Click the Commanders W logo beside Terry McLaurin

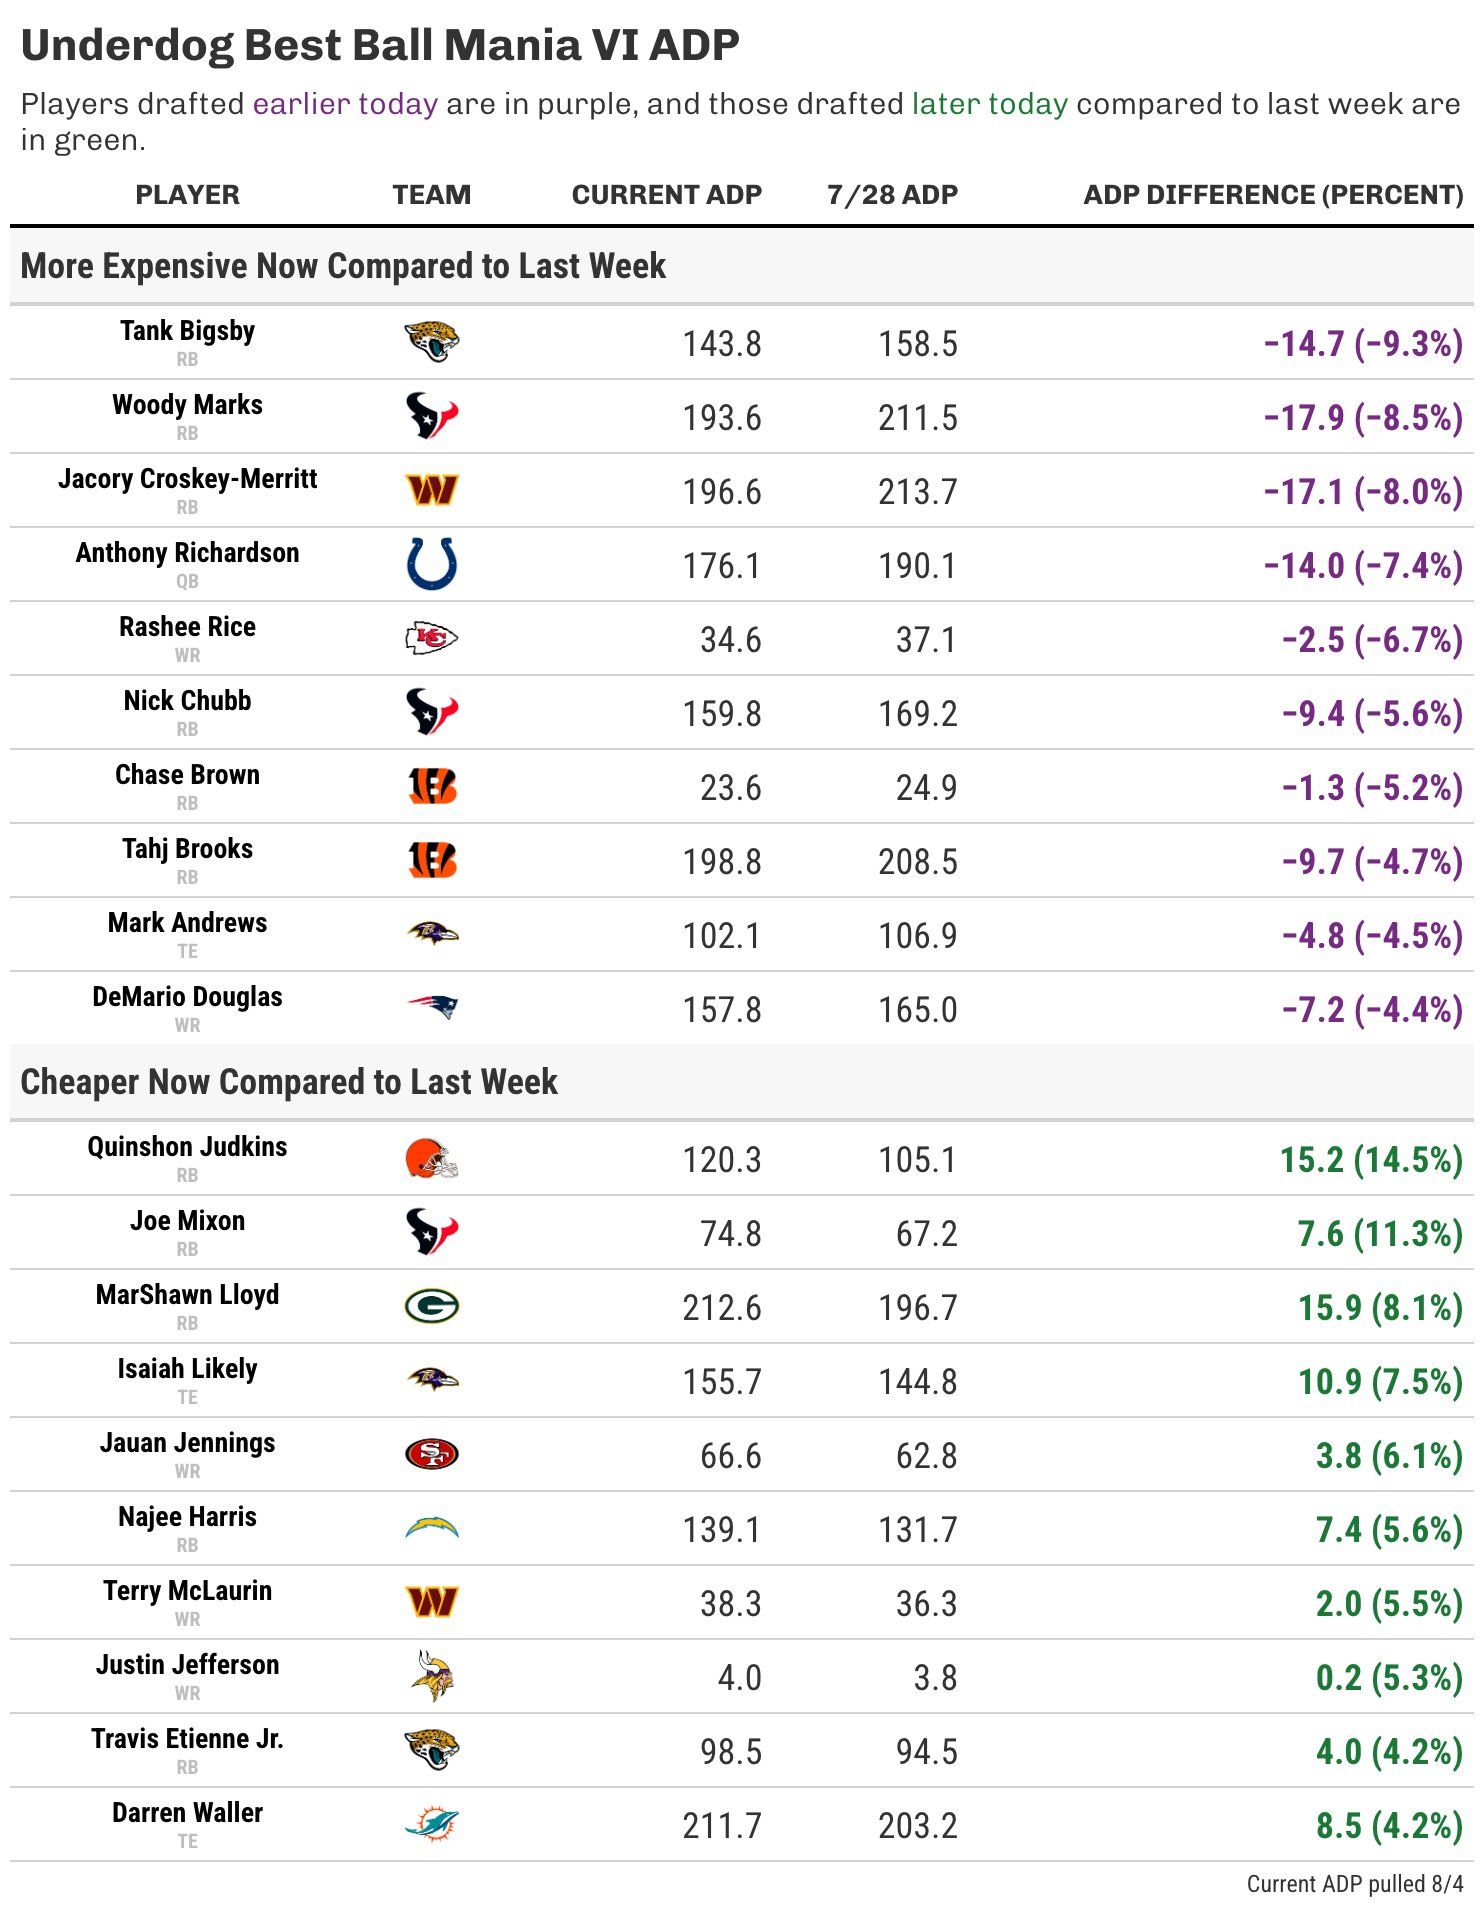coord(431,1602)
